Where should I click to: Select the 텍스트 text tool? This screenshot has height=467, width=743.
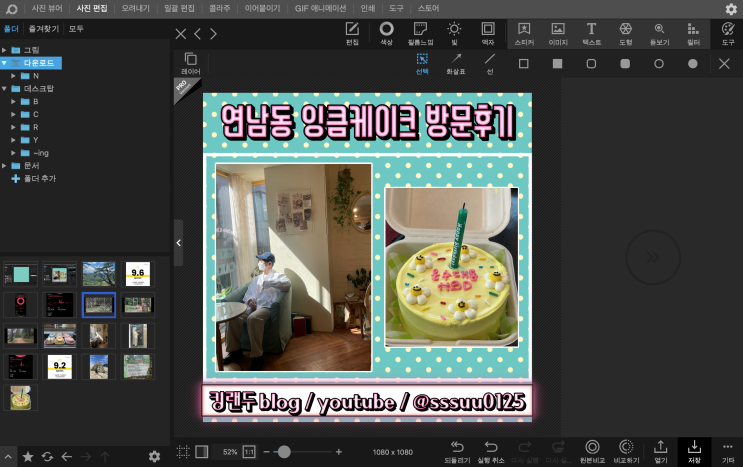[x=591, y=34]
